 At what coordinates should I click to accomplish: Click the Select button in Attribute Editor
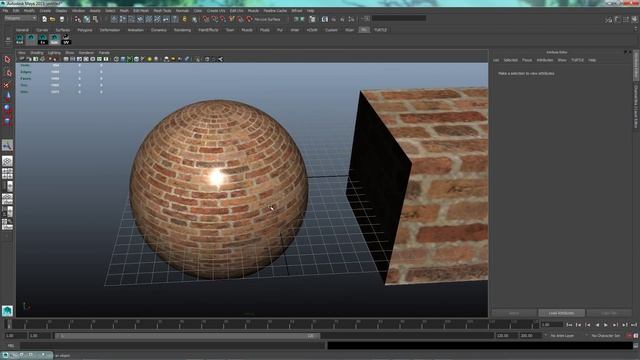(x=514, y=313)
